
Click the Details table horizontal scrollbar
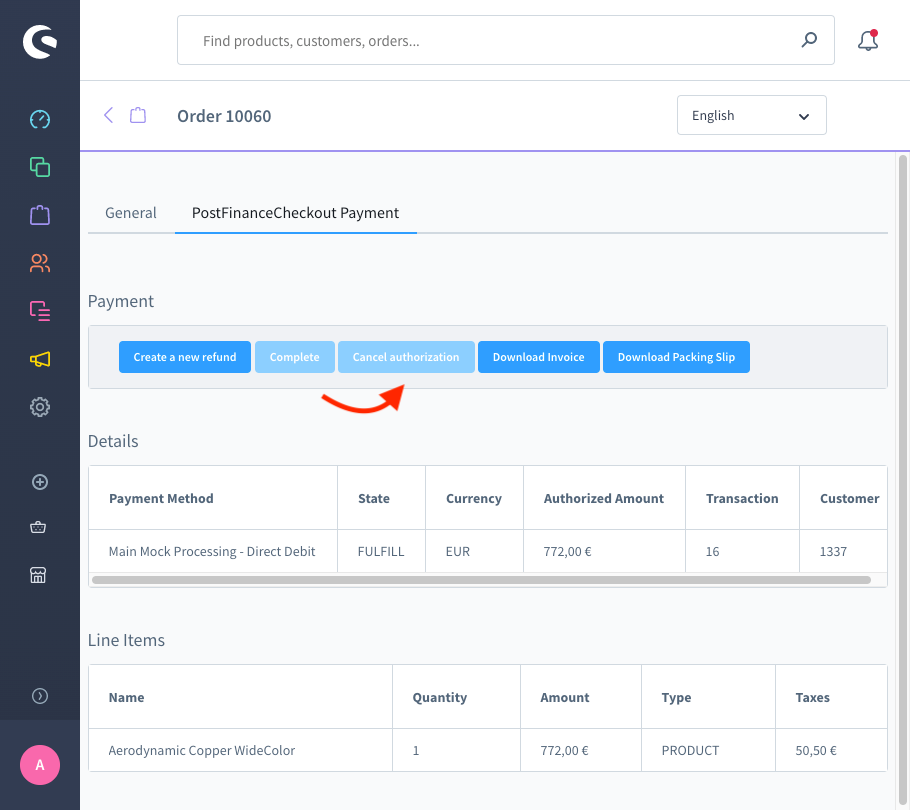[480, 580]
